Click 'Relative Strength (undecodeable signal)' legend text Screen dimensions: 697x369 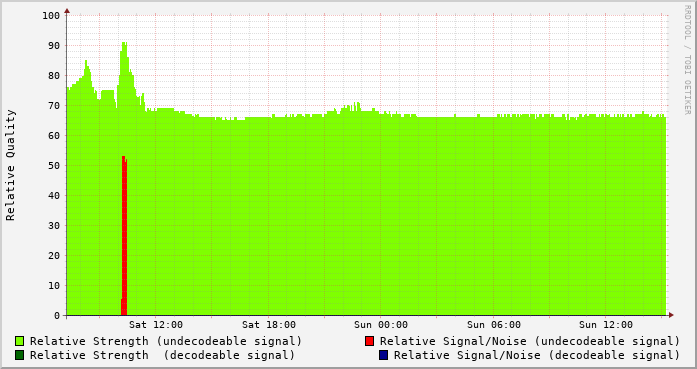pyautogui.click(x=166, y=341)
